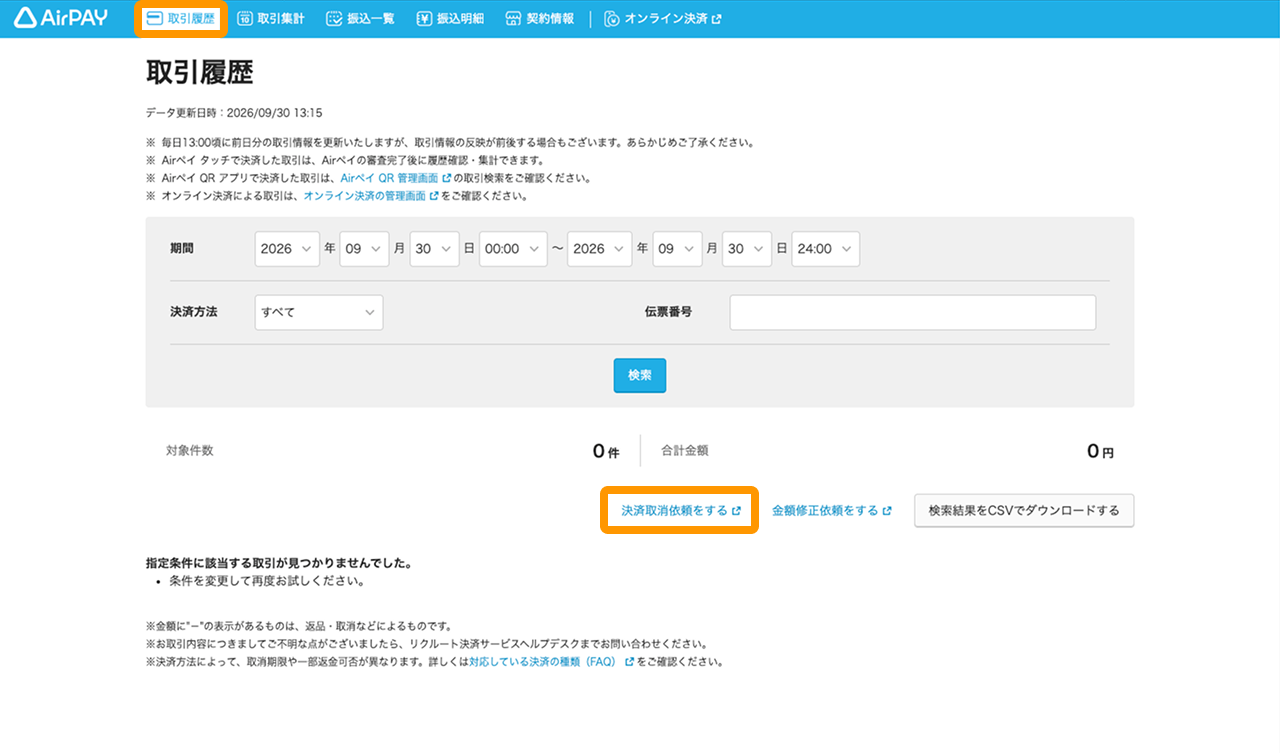Expand the end year dropdown
The height and width of the screenshot is (753, 1280).
point(599,249)
